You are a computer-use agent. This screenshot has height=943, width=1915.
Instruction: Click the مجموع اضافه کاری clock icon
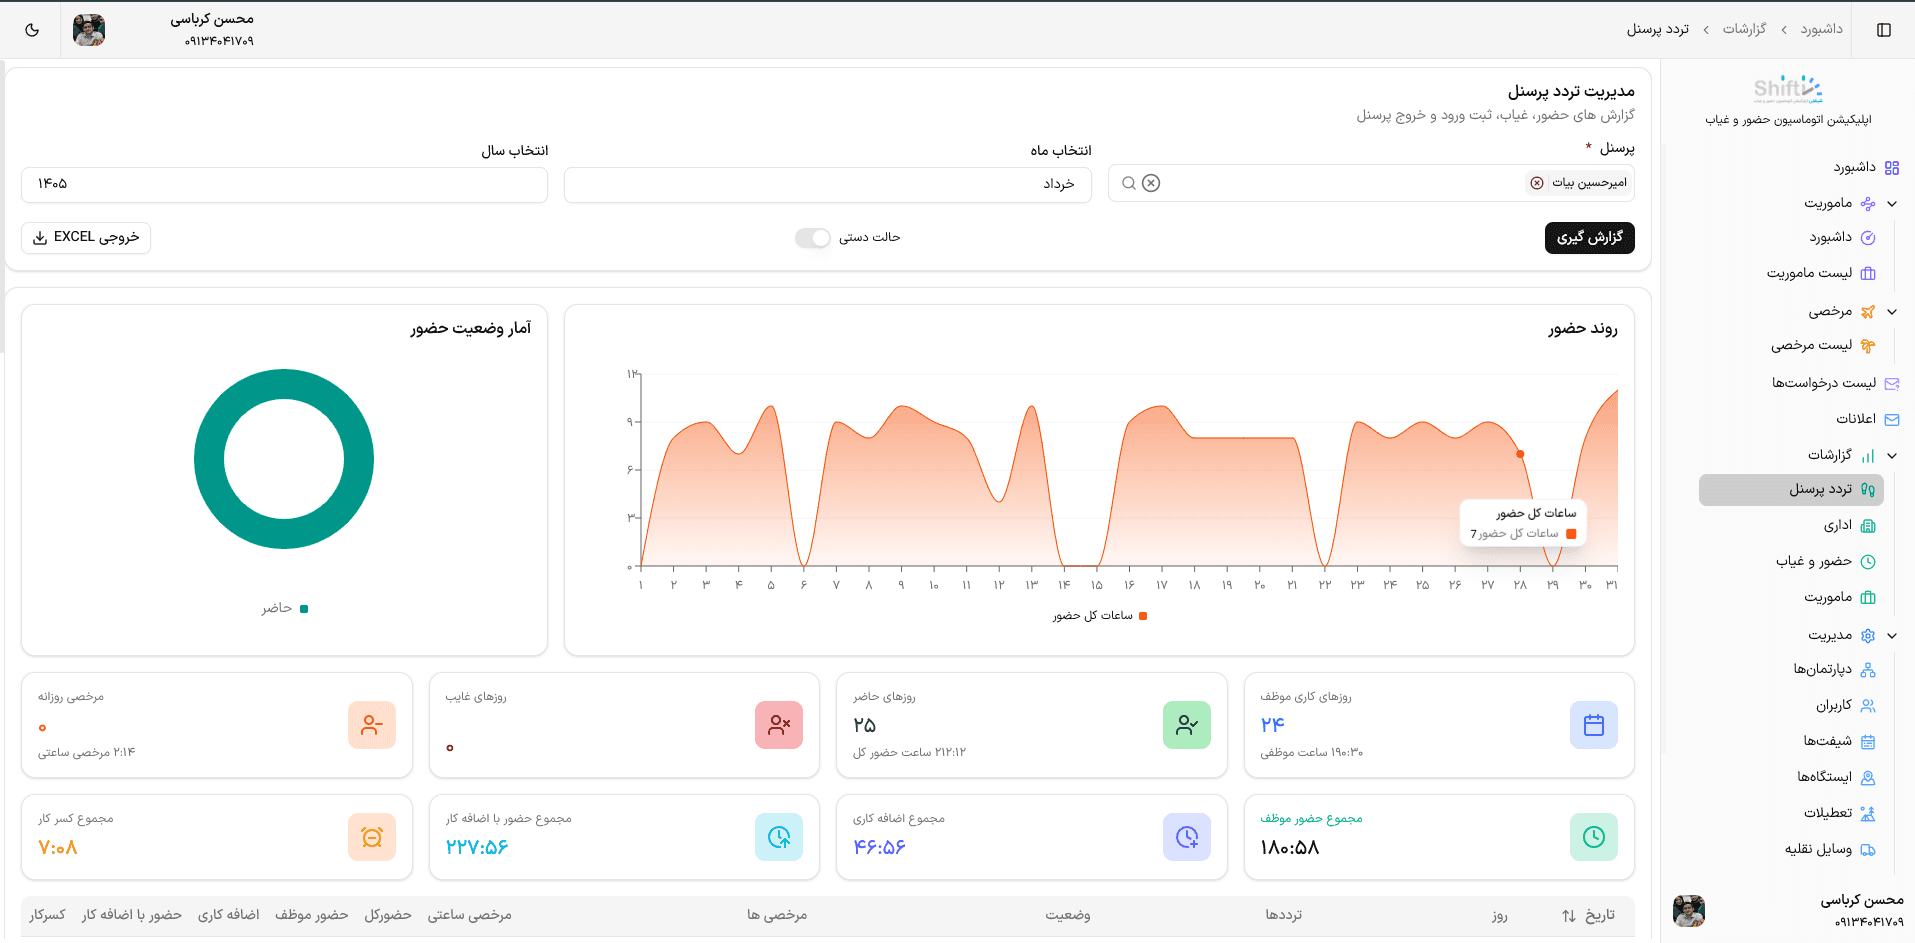[1187, 837]
